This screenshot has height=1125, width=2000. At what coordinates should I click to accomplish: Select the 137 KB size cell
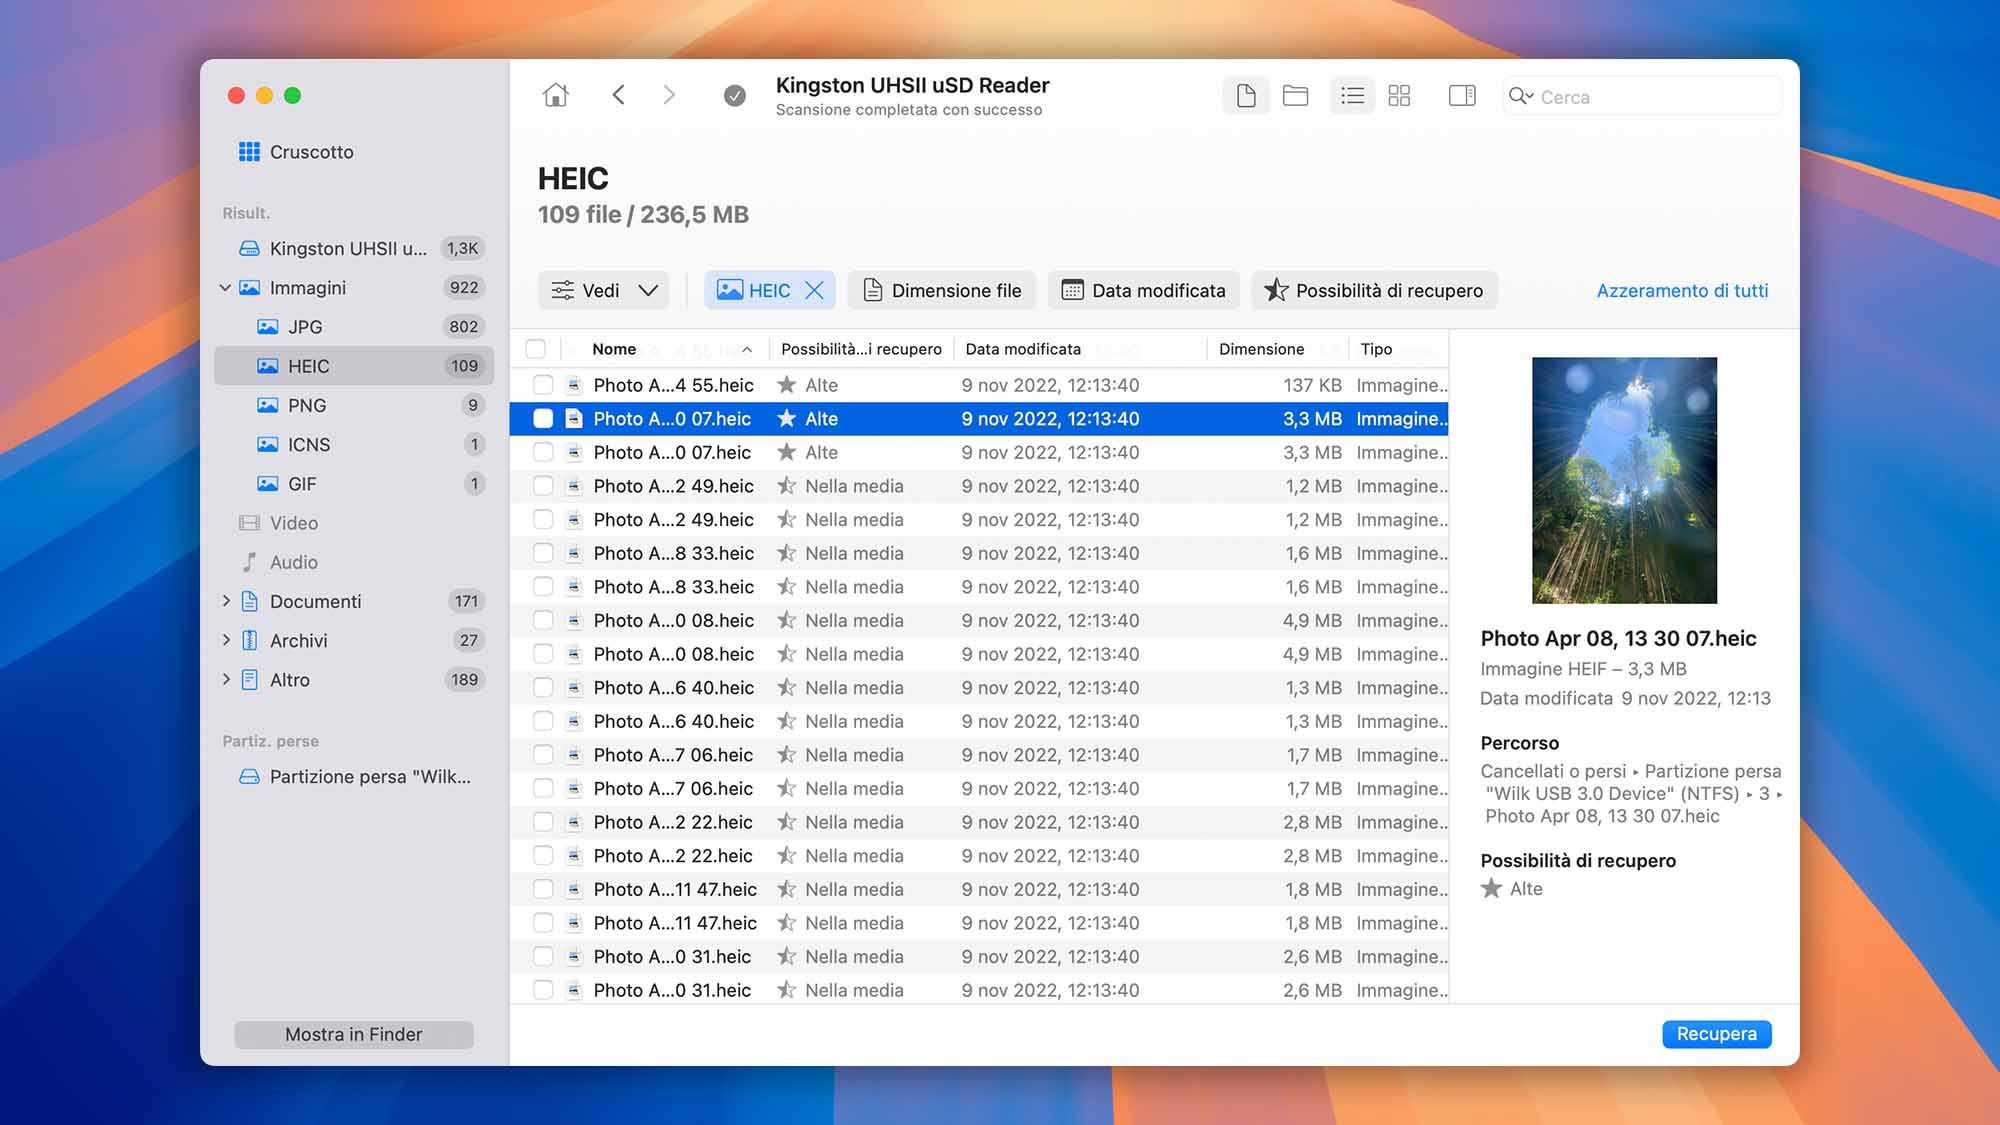tap(1312, 385)
